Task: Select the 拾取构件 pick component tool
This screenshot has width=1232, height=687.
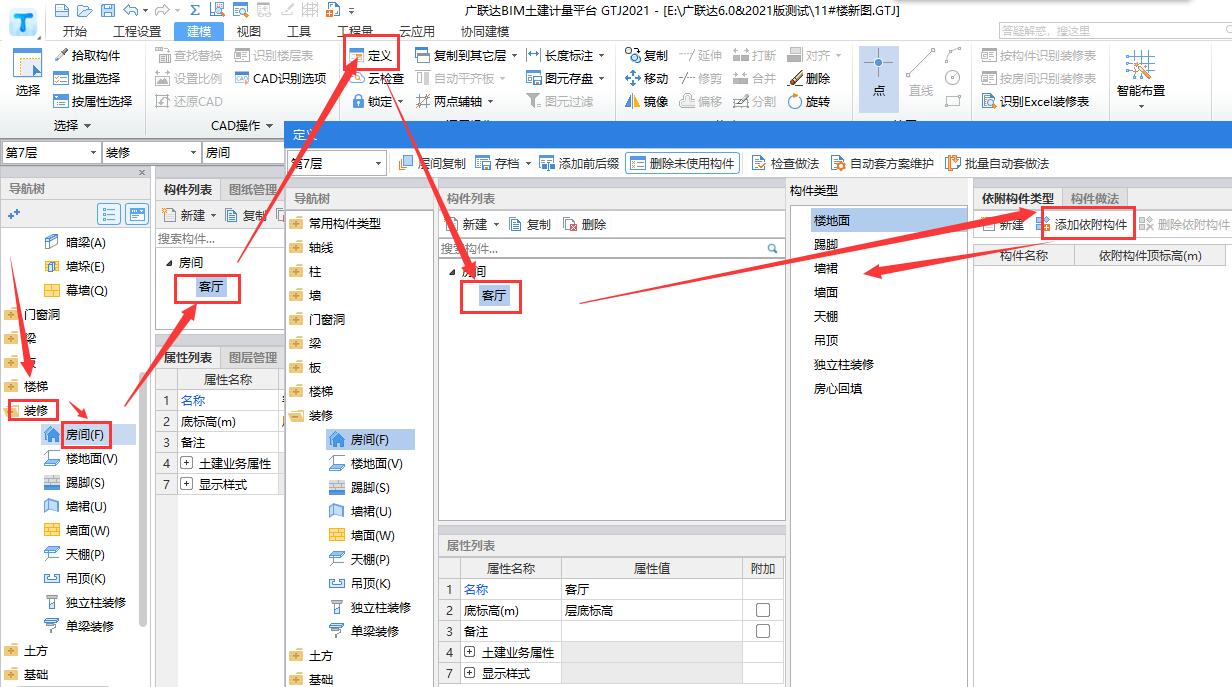Action: pos(87,55)
